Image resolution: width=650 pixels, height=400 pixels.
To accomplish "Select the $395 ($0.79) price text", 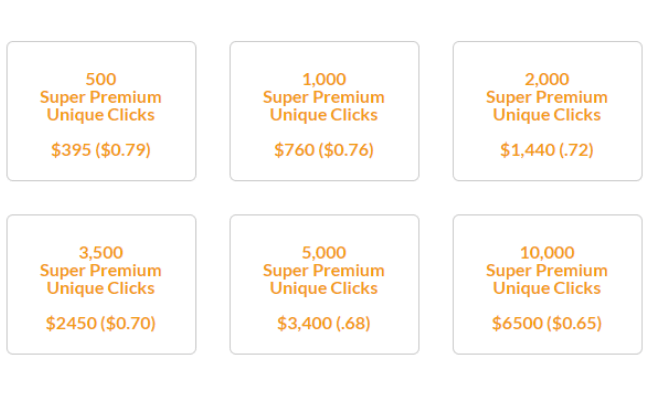I will [101, 150].
